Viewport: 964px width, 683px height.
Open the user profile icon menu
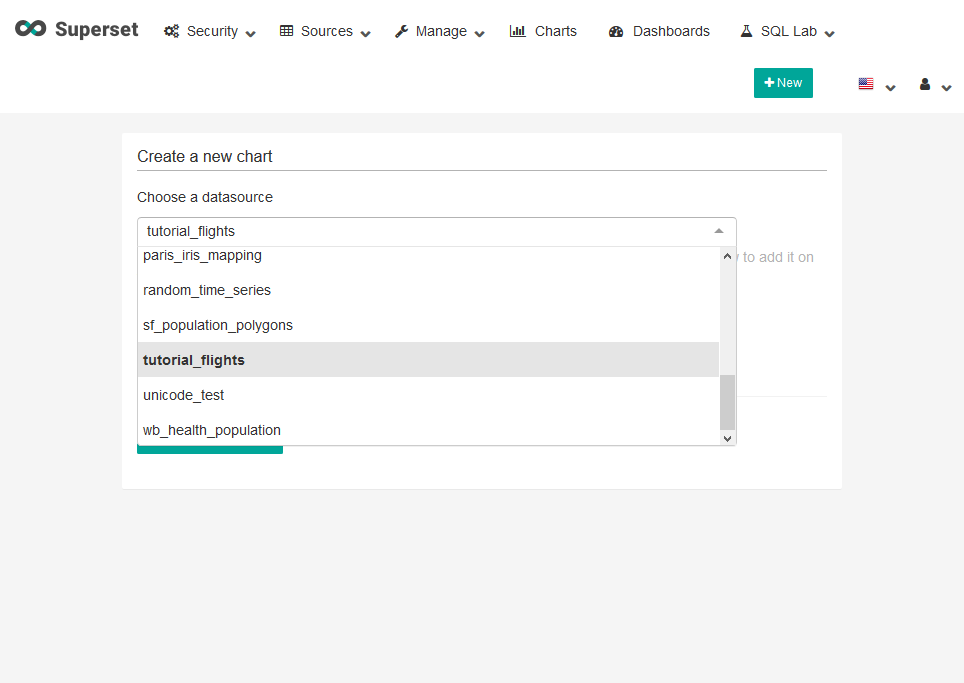935,85
